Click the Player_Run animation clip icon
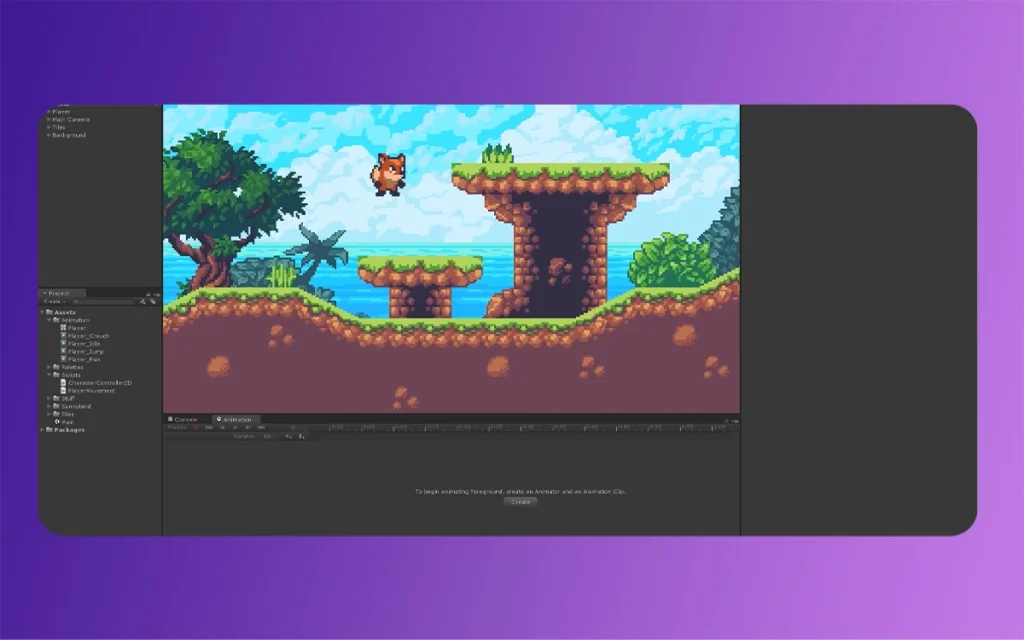The image size is (1024, 640). pyautogui.click(x=63, y=359)
